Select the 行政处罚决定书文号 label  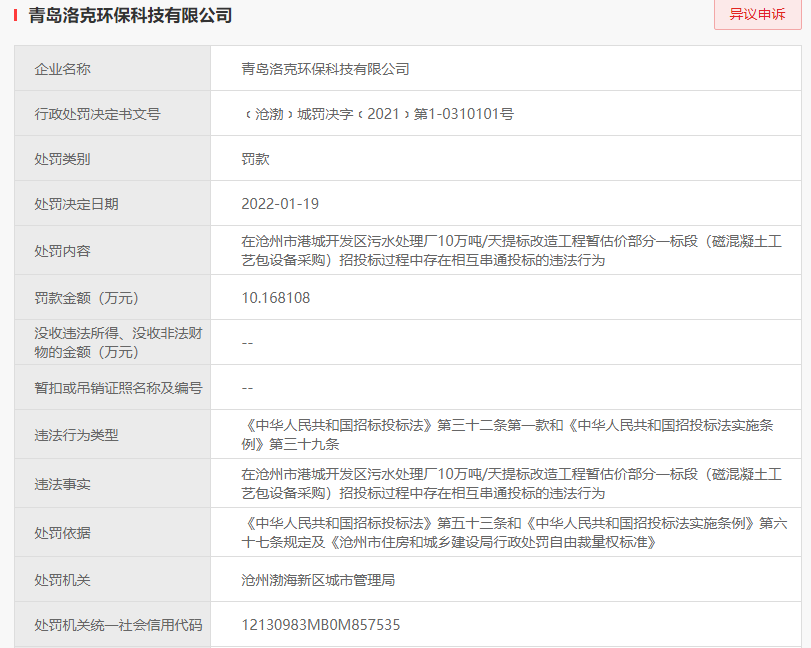click(x=98, y=114)
